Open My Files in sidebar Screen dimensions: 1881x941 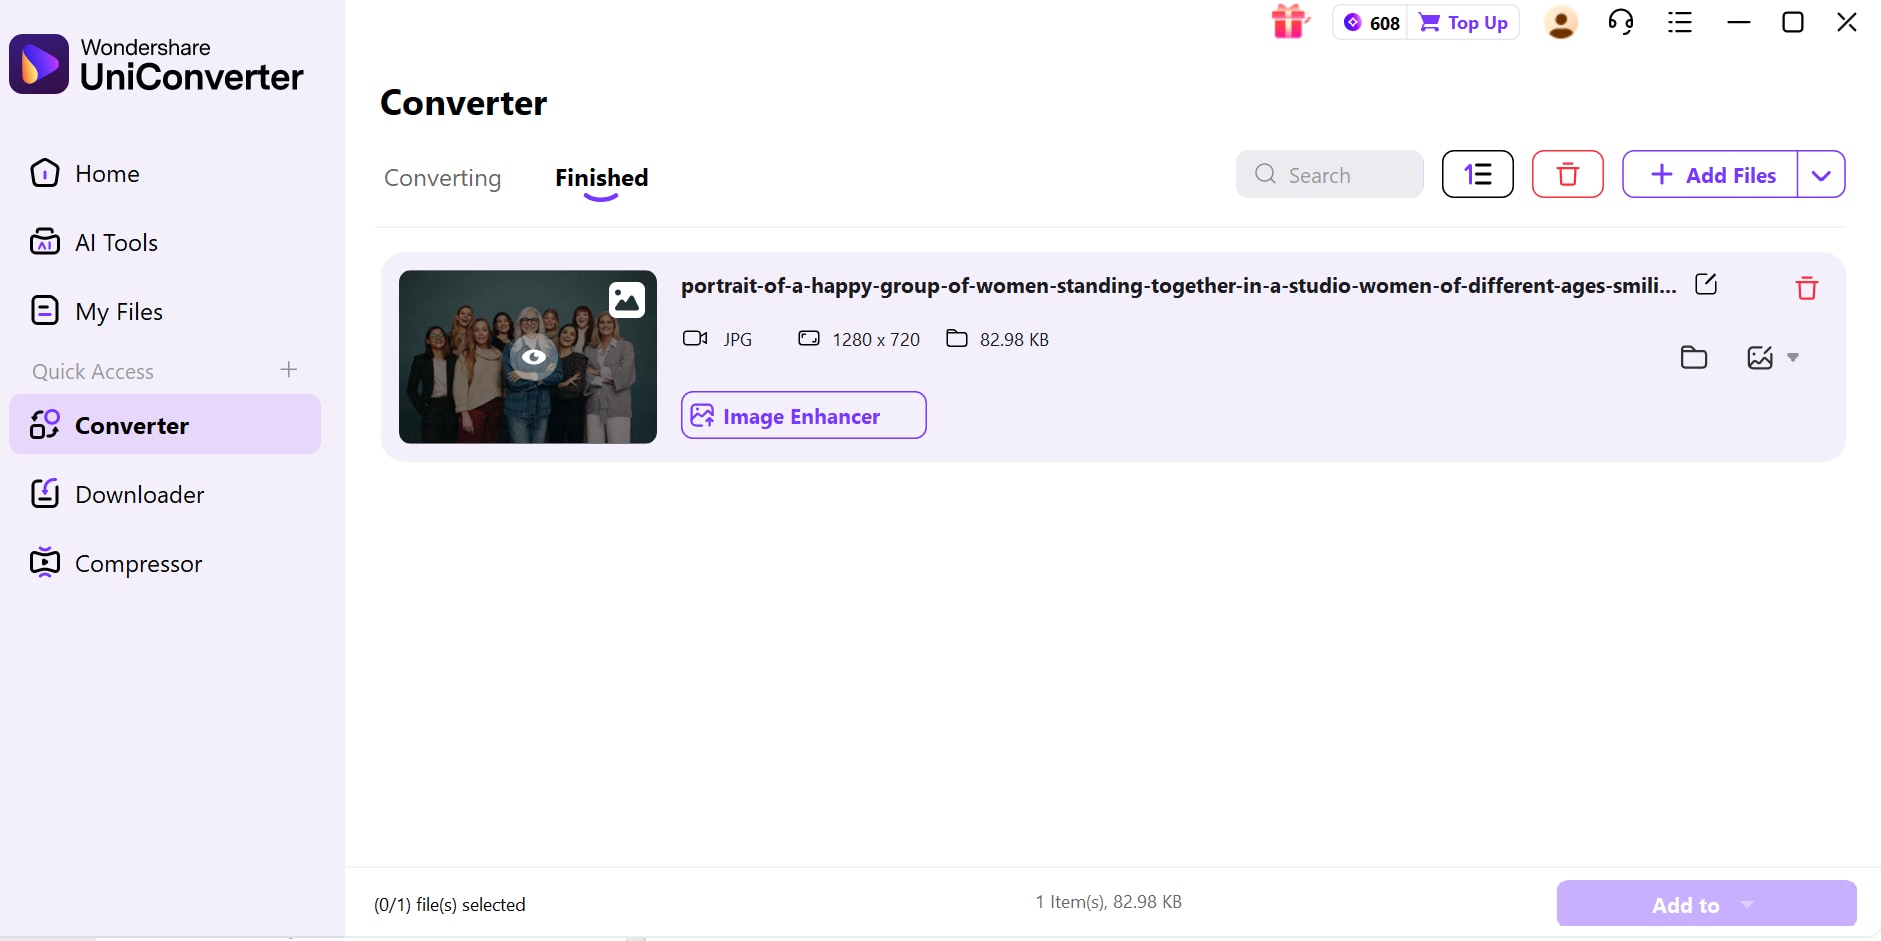tap(165, 312)
